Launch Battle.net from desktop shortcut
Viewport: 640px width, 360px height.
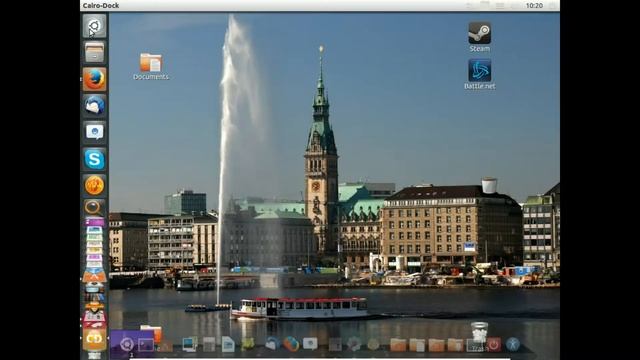point(480,74)
